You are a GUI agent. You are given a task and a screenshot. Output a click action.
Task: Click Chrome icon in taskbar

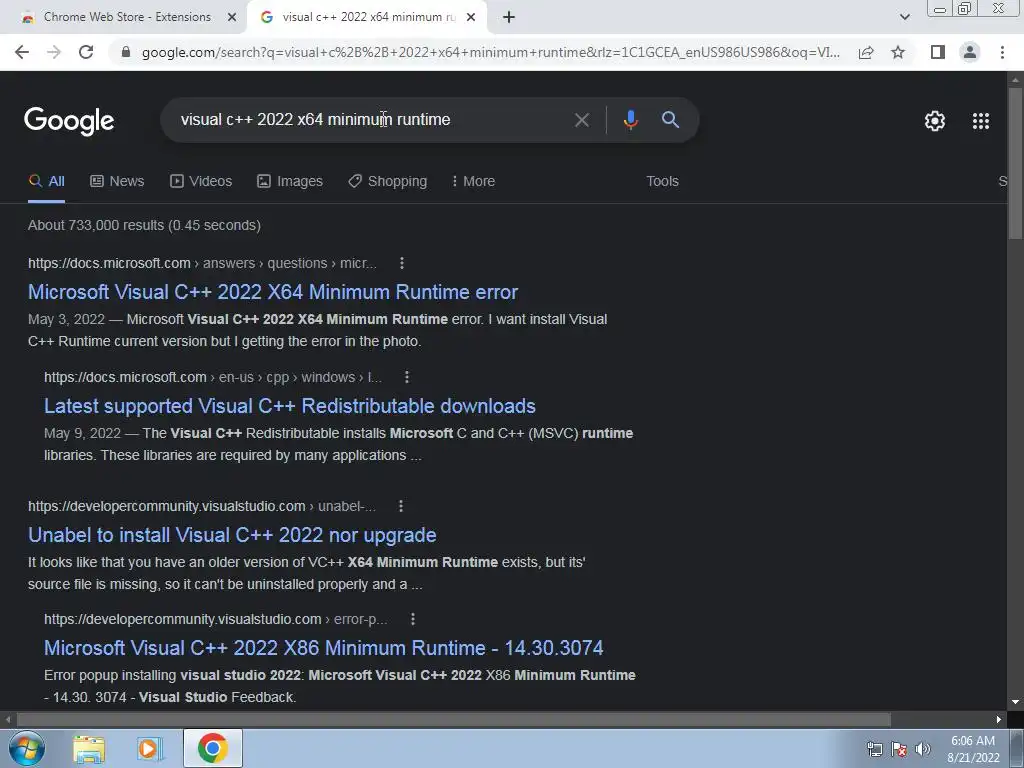(212, 748)
